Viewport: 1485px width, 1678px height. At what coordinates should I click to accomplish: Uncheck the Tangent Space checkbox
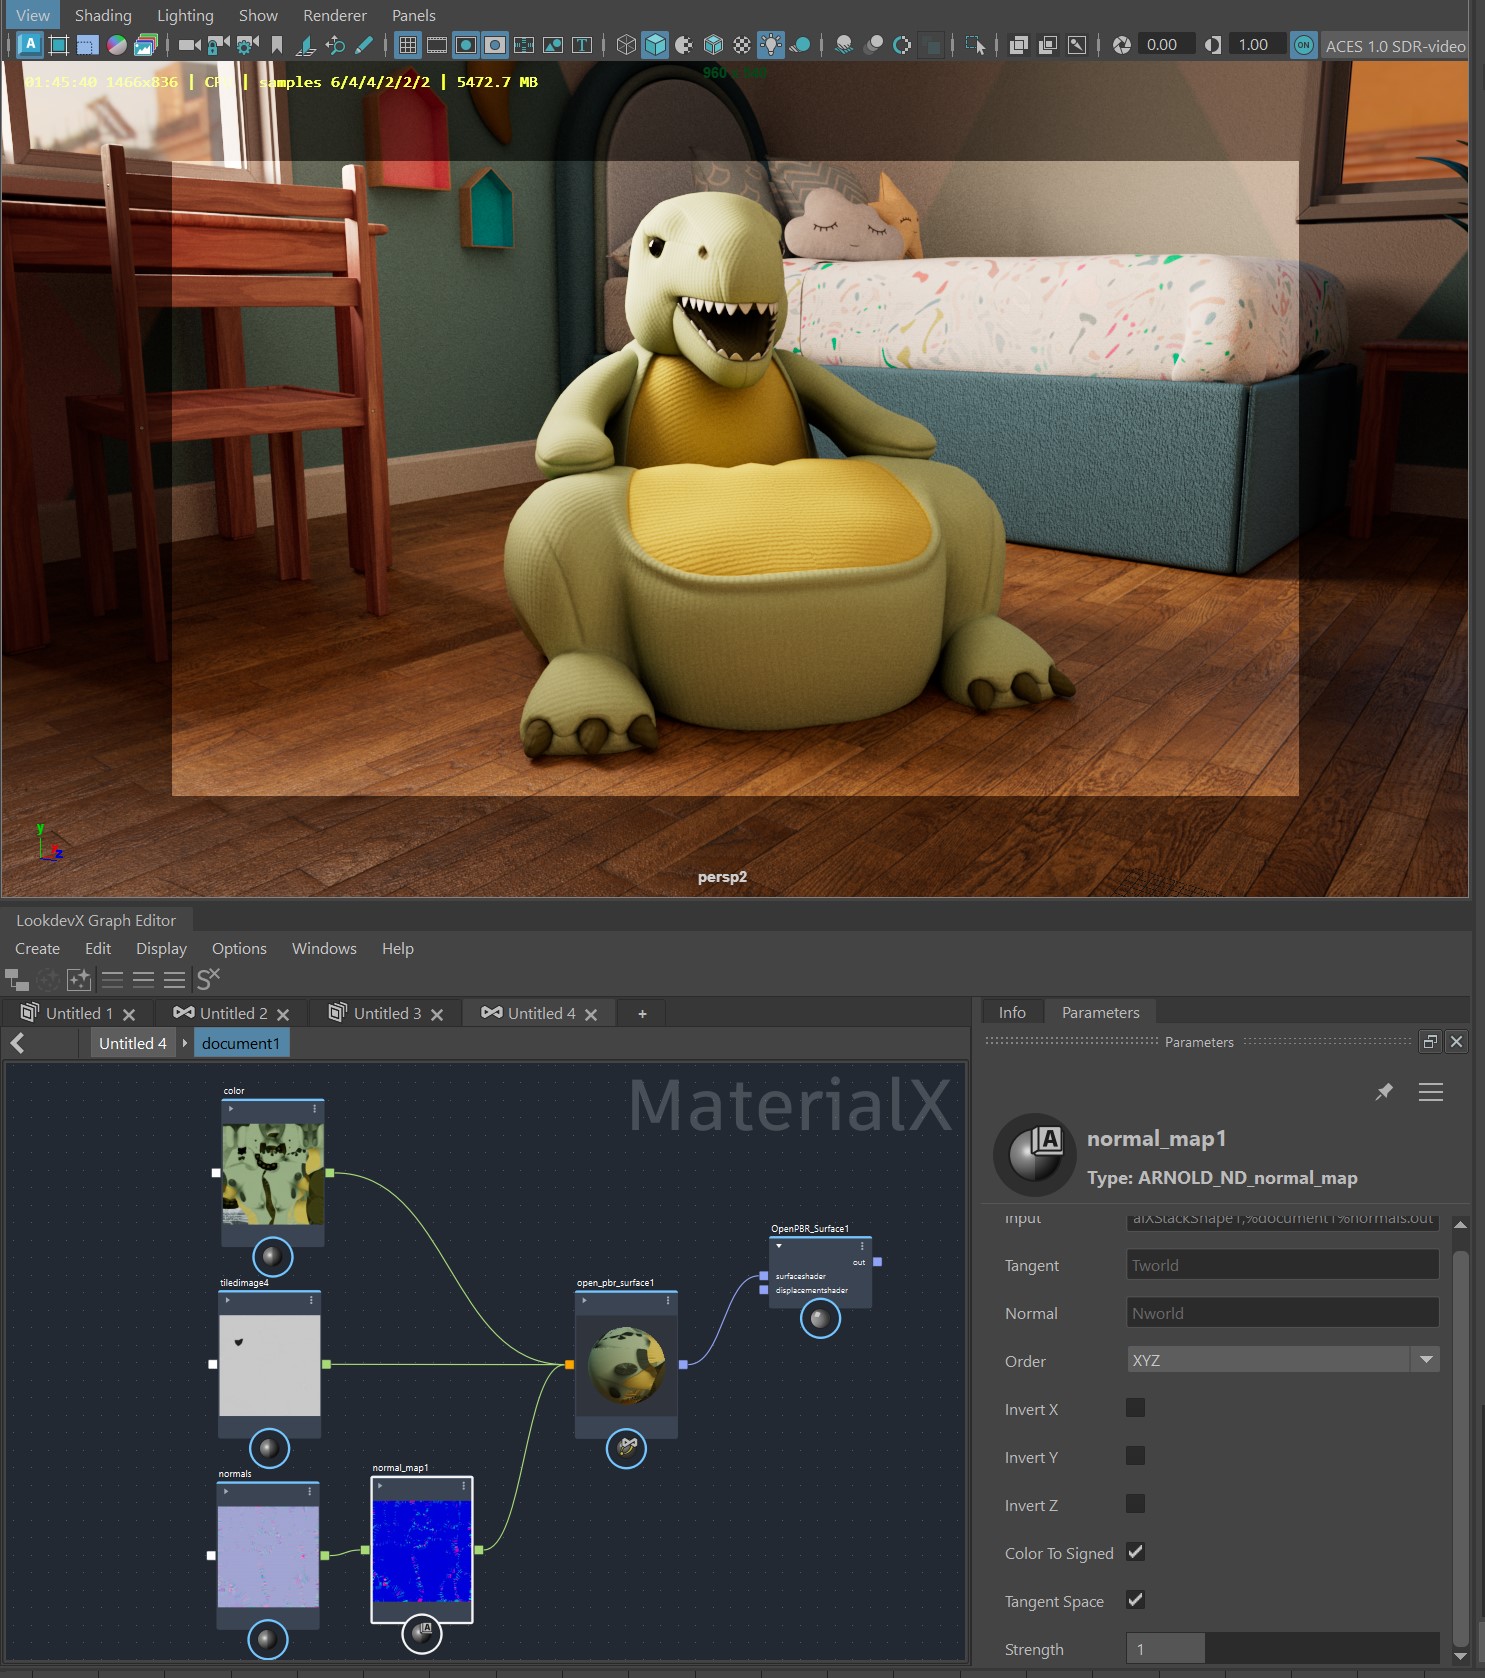click(1135, 1600)
